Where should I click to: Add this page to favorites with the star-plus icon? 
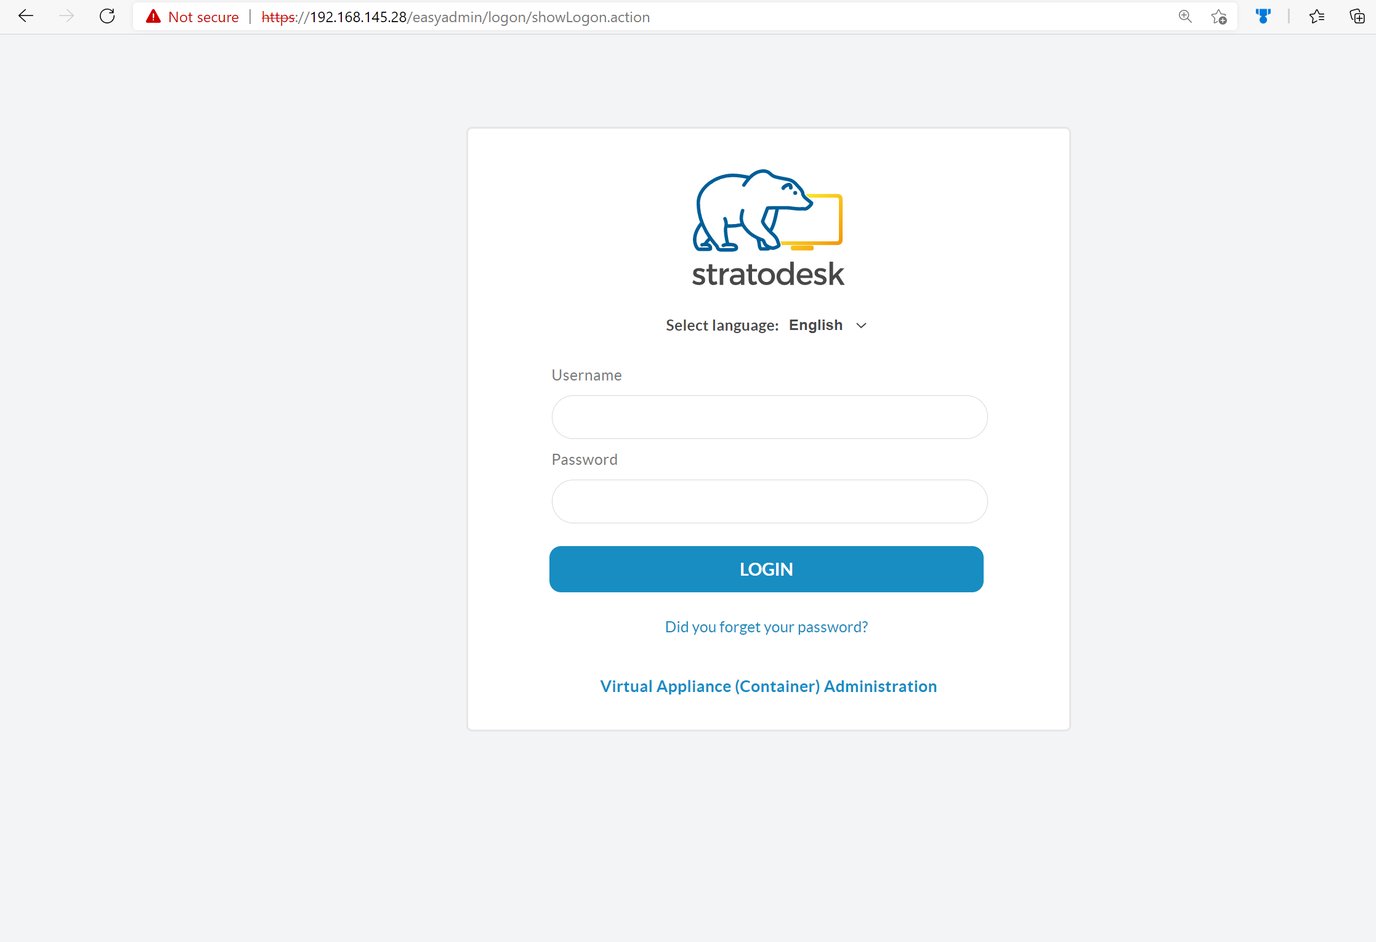coord(1218,17)
